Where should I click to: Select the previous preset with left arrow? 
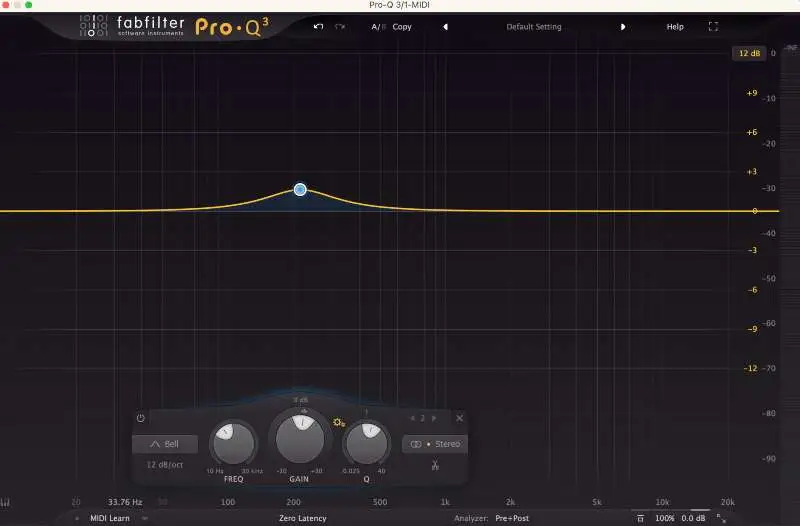coord(445,27)
